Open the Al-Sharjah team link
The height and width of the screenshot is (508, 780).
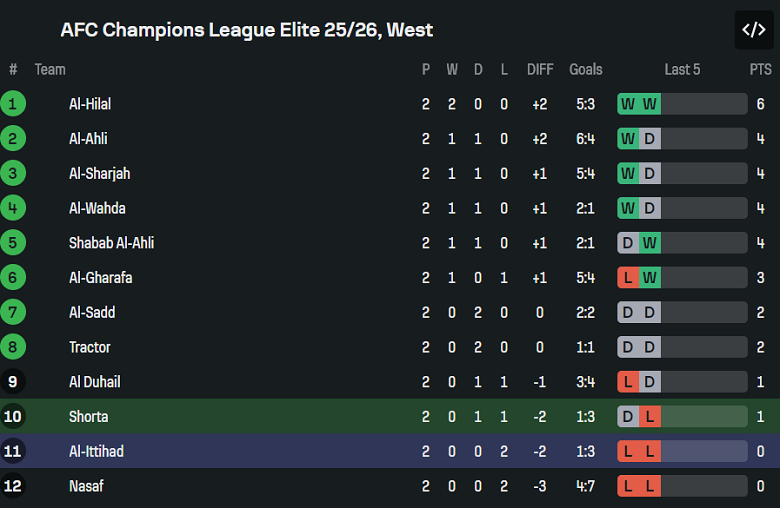(99, 173)
